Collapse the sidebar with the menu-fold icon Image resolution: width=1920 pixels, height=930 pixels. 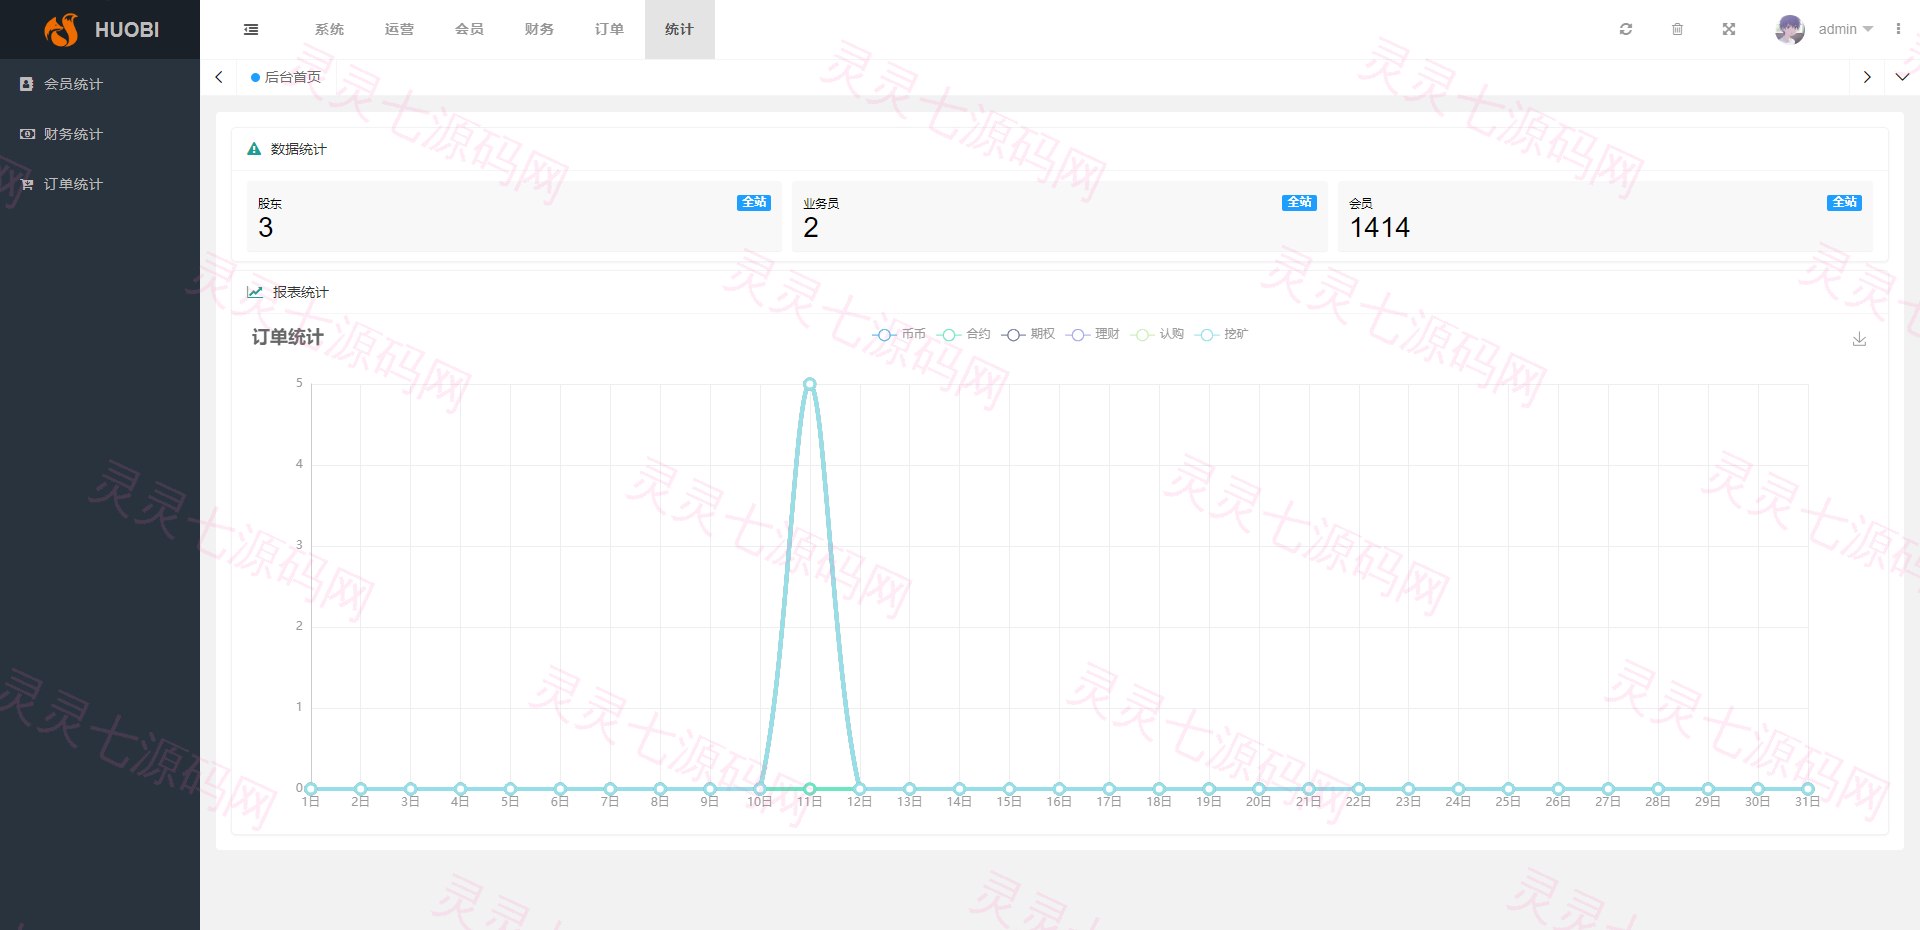[x=251, y=30]
